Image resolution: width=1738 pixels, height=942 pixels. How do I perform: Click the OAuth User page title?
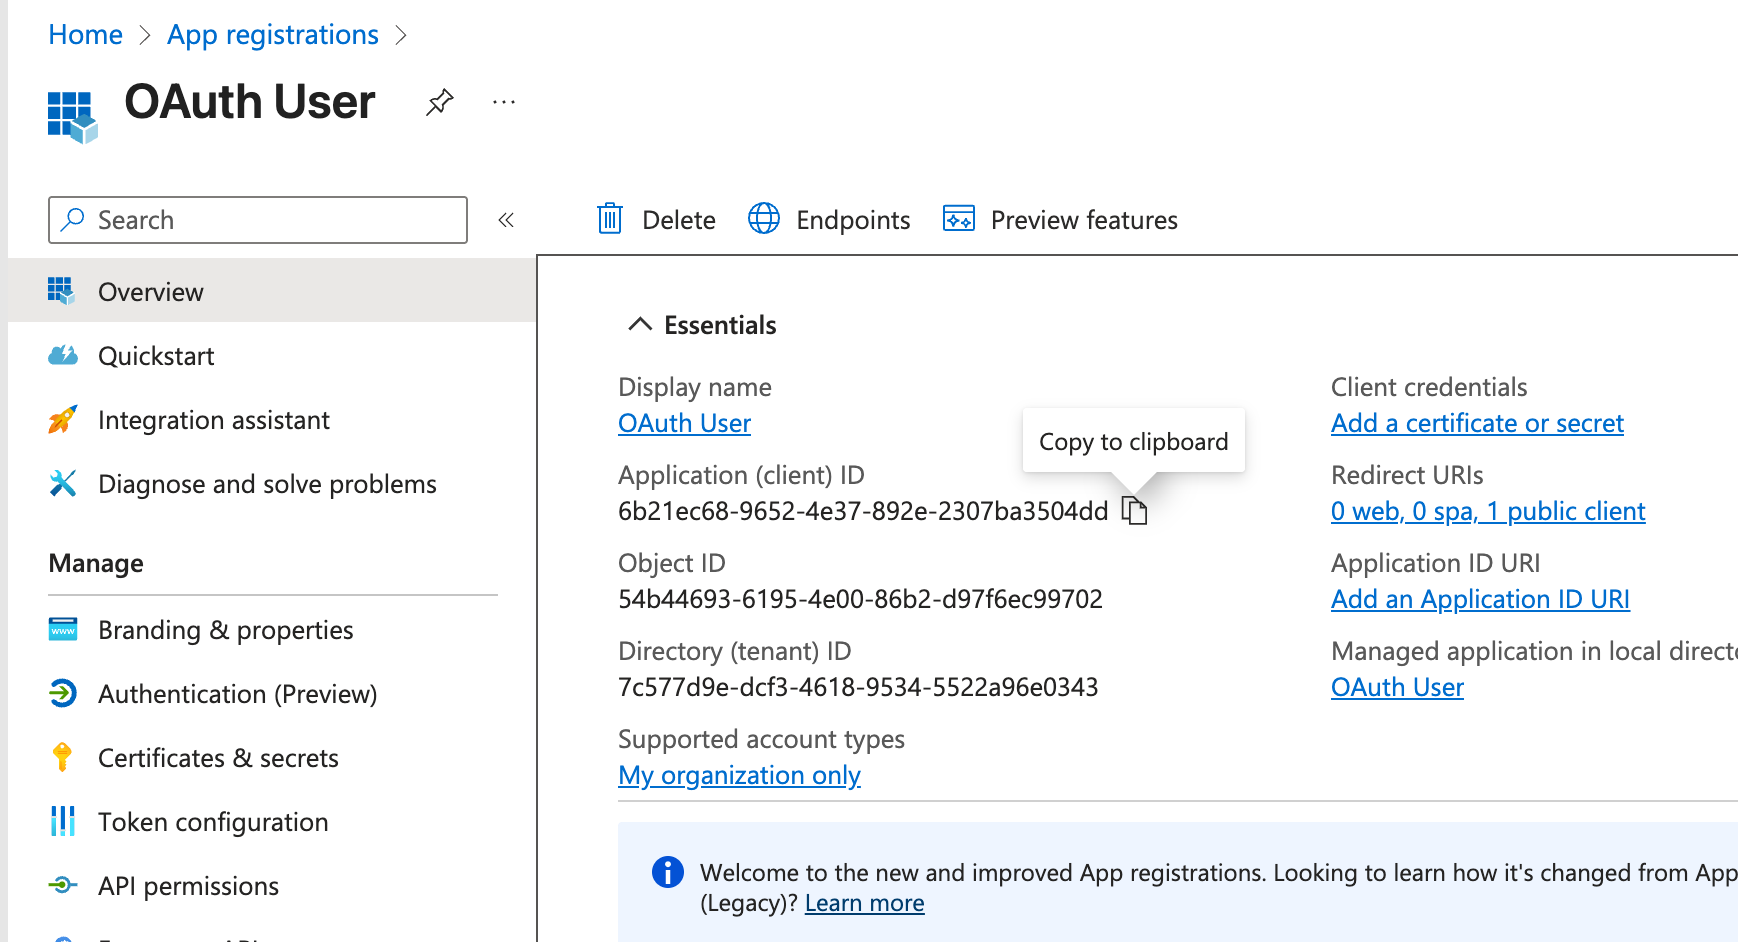click(x=250, y=102)
